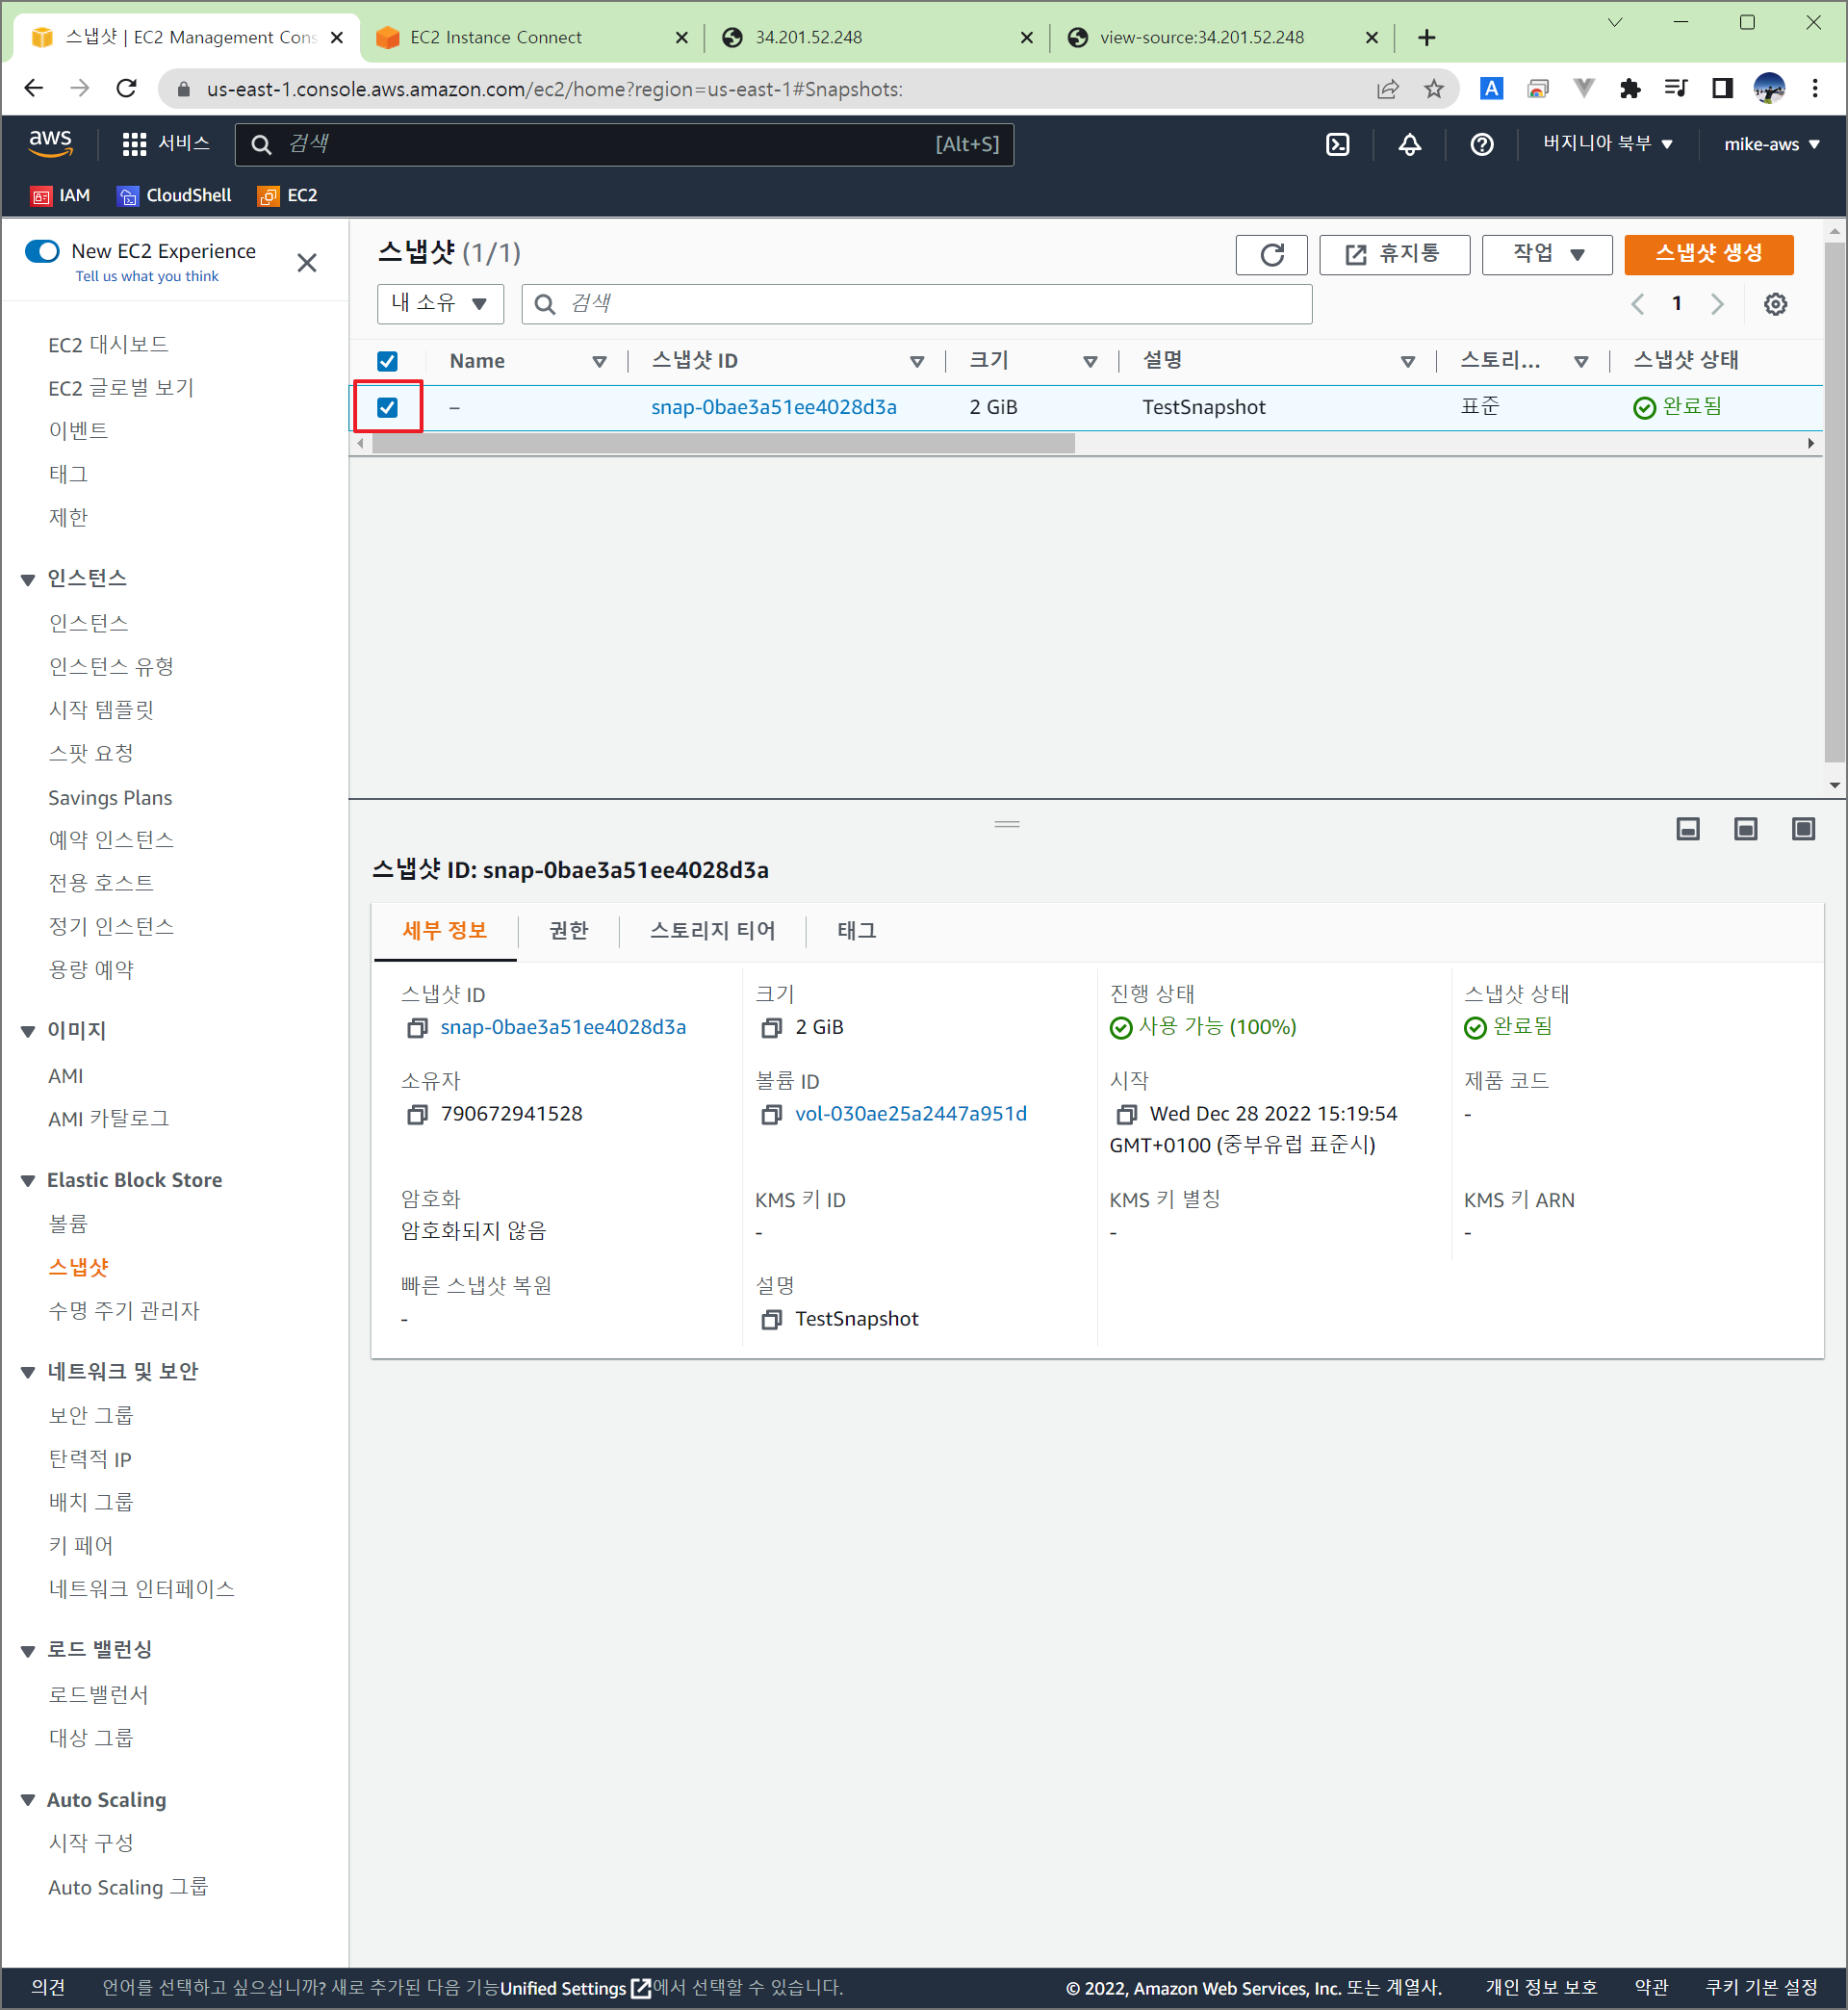Toggle select-all checkbox in table header
1848x2010 pixels.
coord(387,361)
